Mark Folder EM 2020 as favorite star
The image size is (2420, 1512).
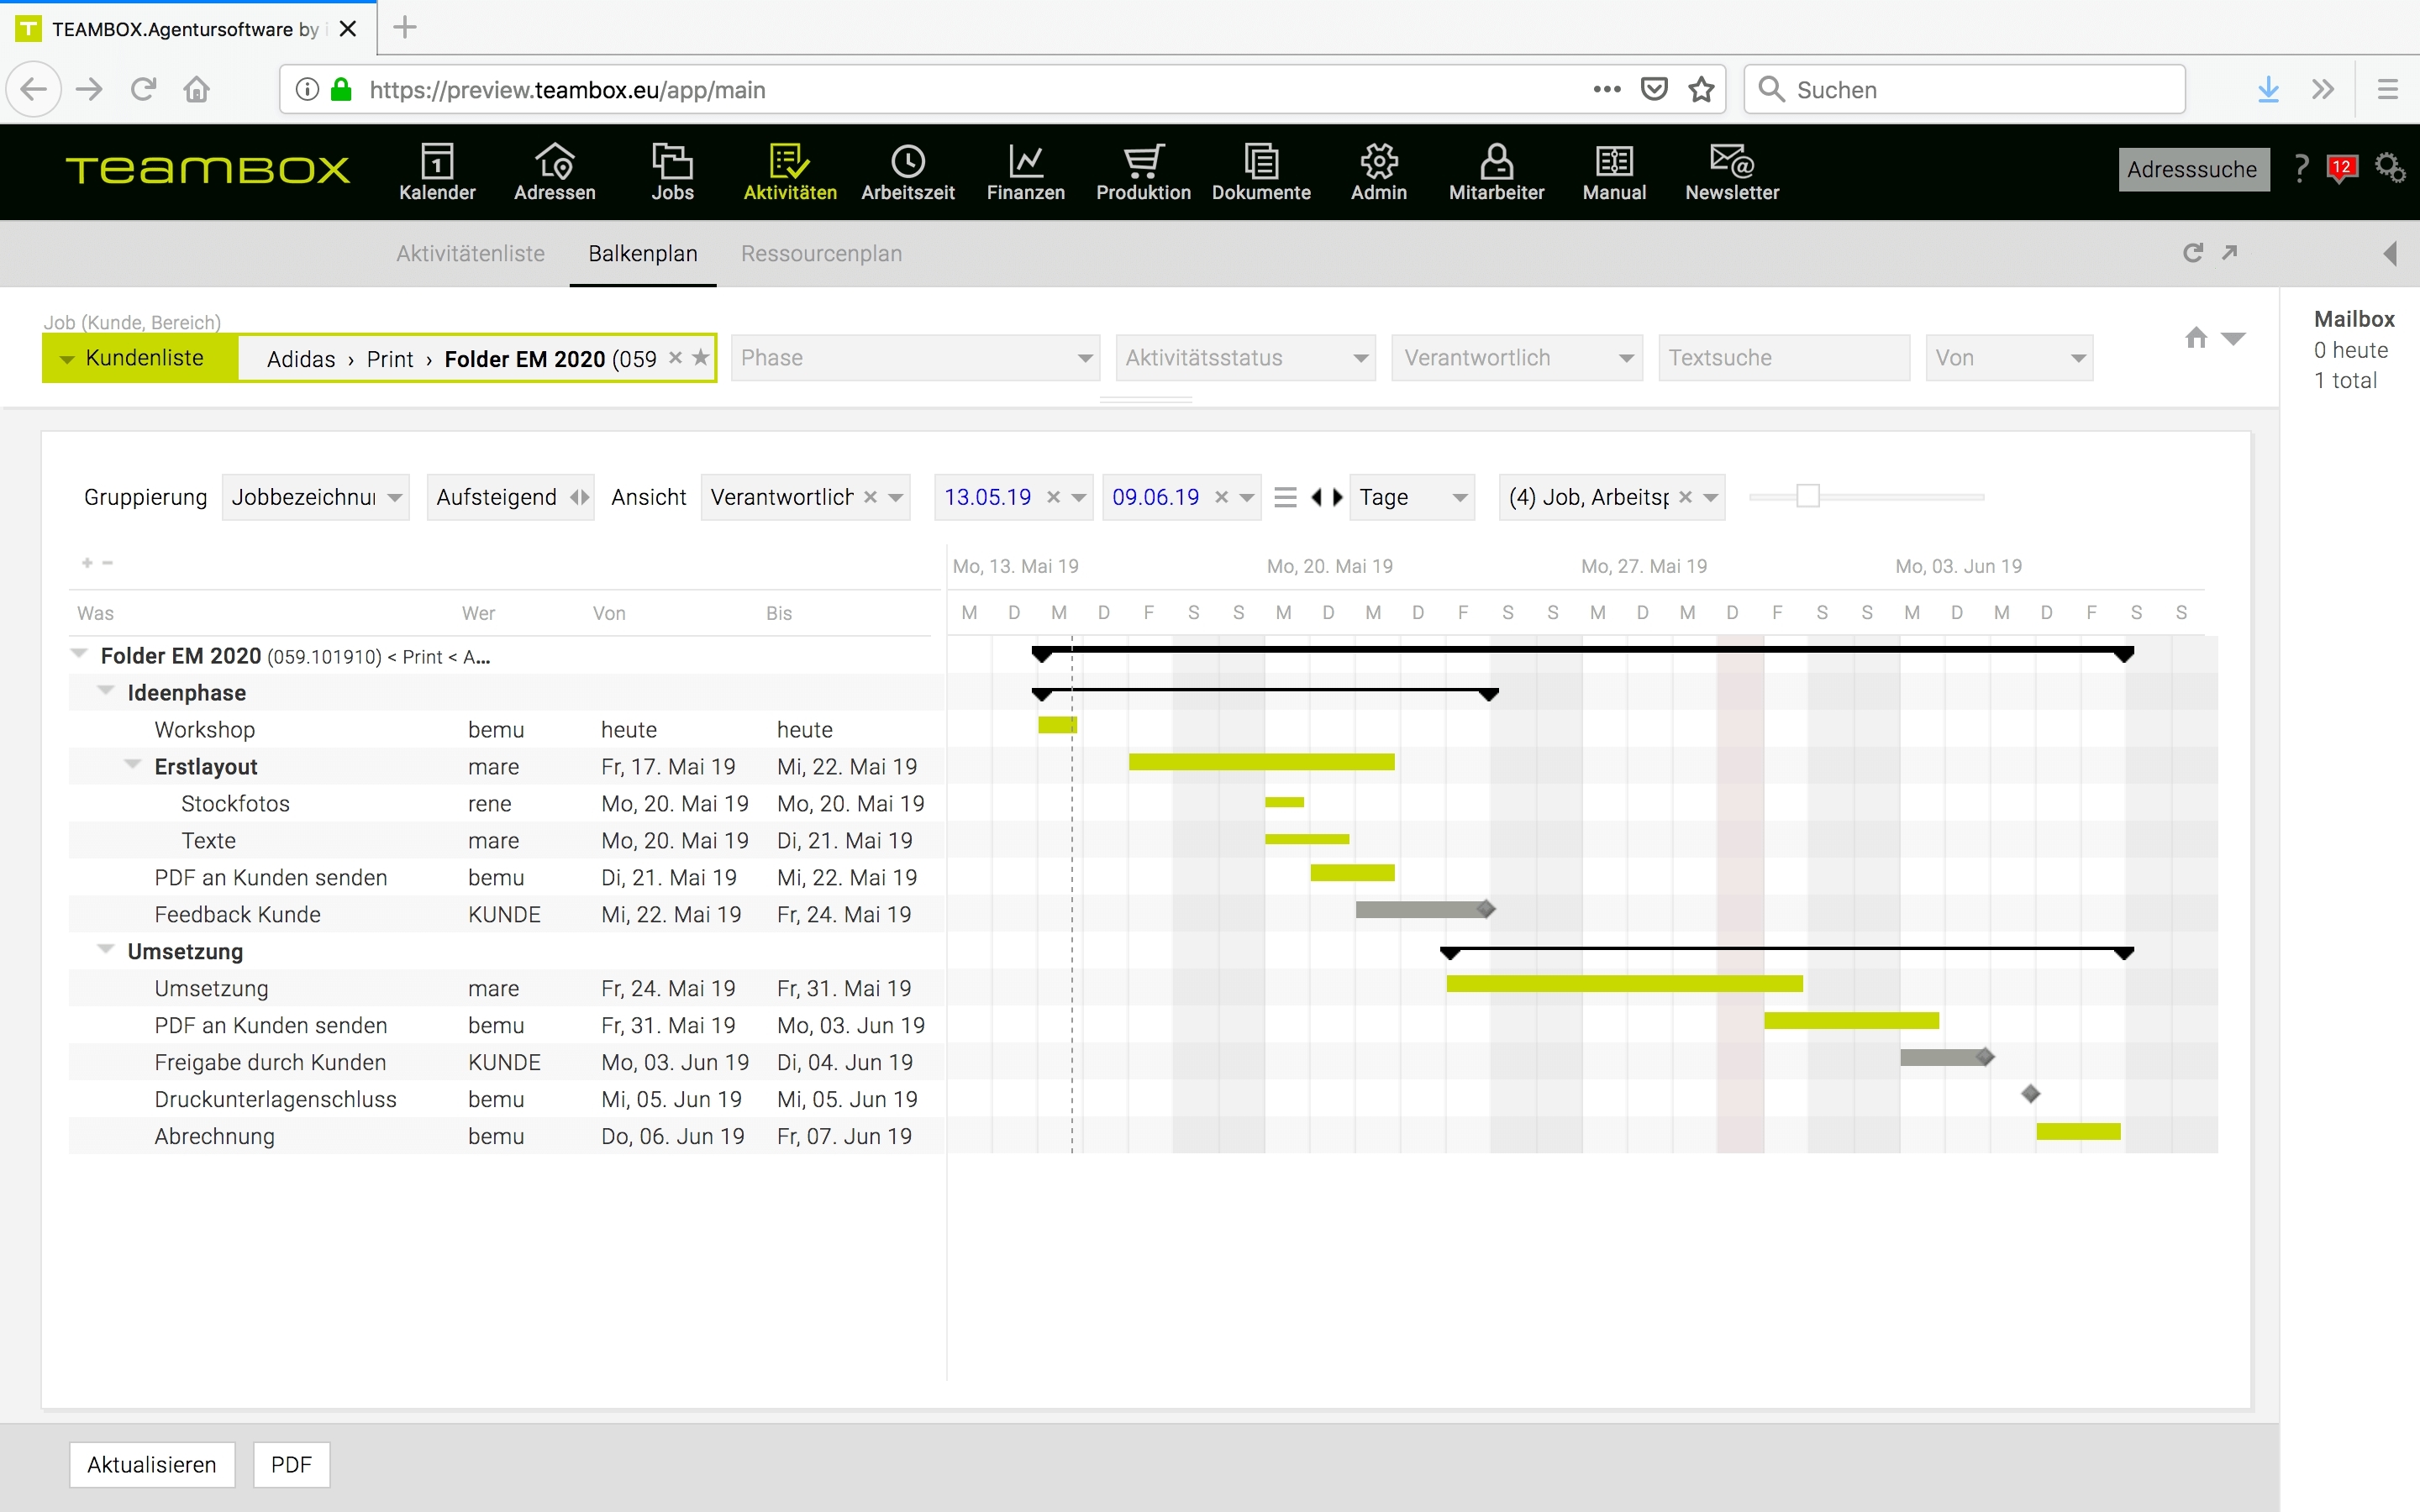(x=701, y=358)
